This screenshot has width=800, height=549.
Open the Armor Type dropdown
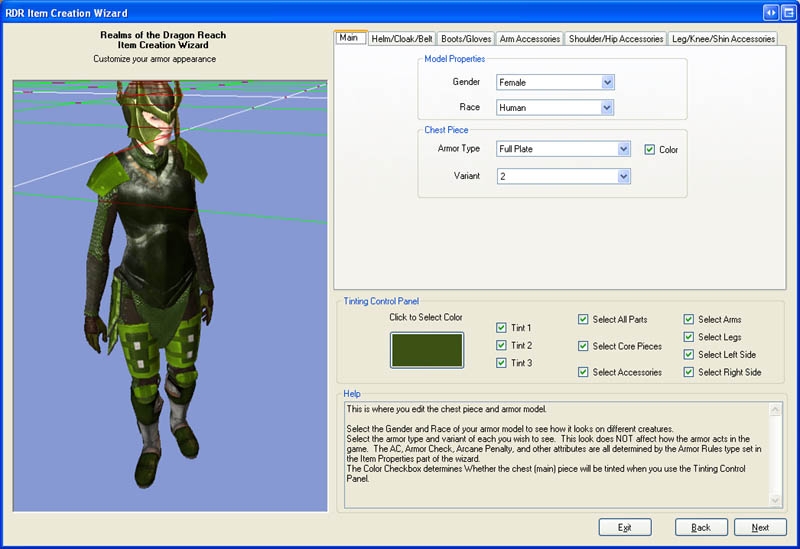coord(624,149)
